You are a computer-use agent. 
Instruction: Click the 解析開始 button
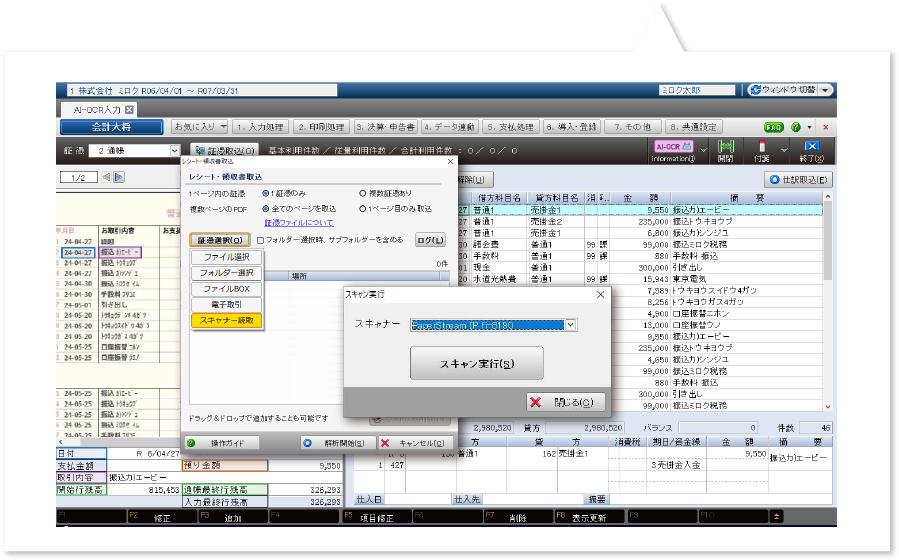[x=335, y=443]
